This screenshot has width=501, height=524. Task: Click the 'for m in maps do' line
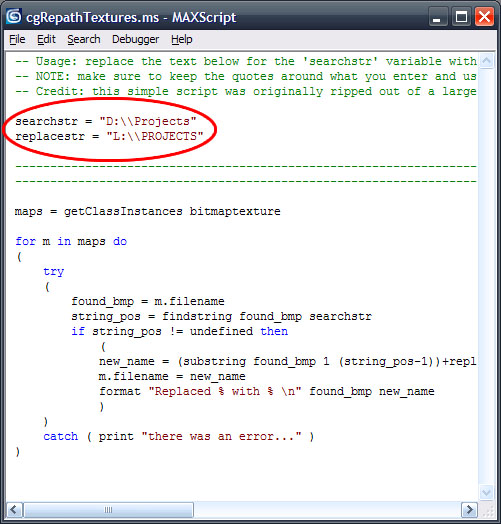coord(71,241)
